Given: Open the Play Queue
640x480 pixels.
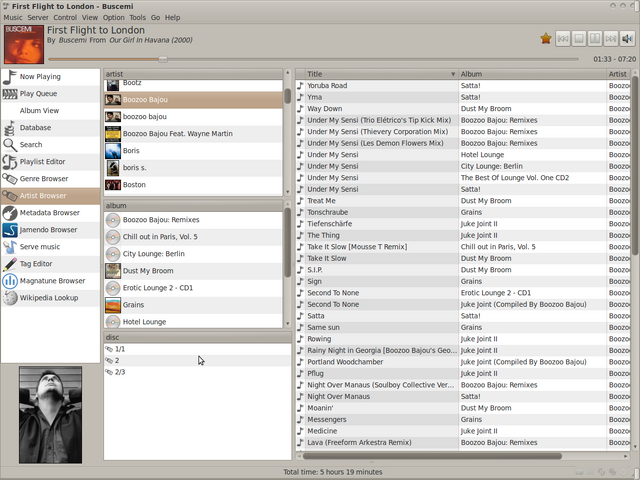Looking at the screenshot, I should [51, 94].
